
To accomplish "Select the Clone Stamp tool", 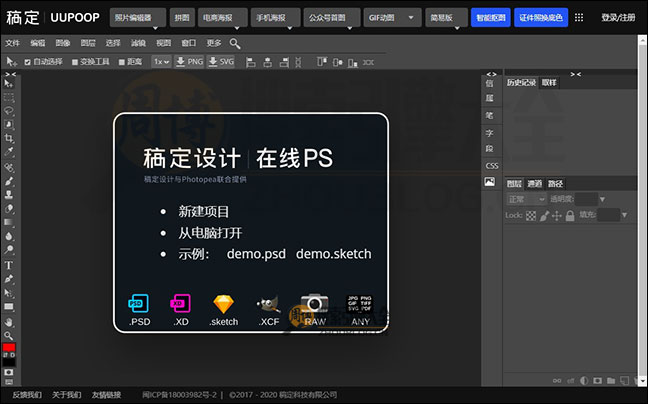I will [9, 195].
